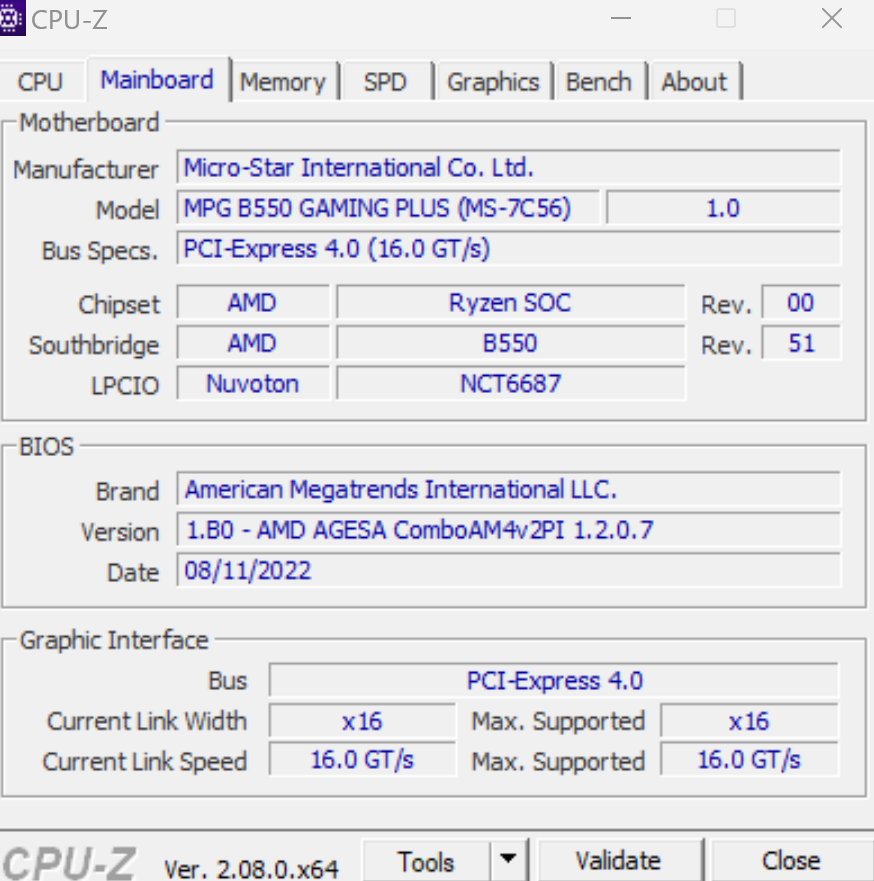The width and height of the screenshot is (874, 881).
Task: Click the Southbridge Rev. value 51
Action: (800, 343)
